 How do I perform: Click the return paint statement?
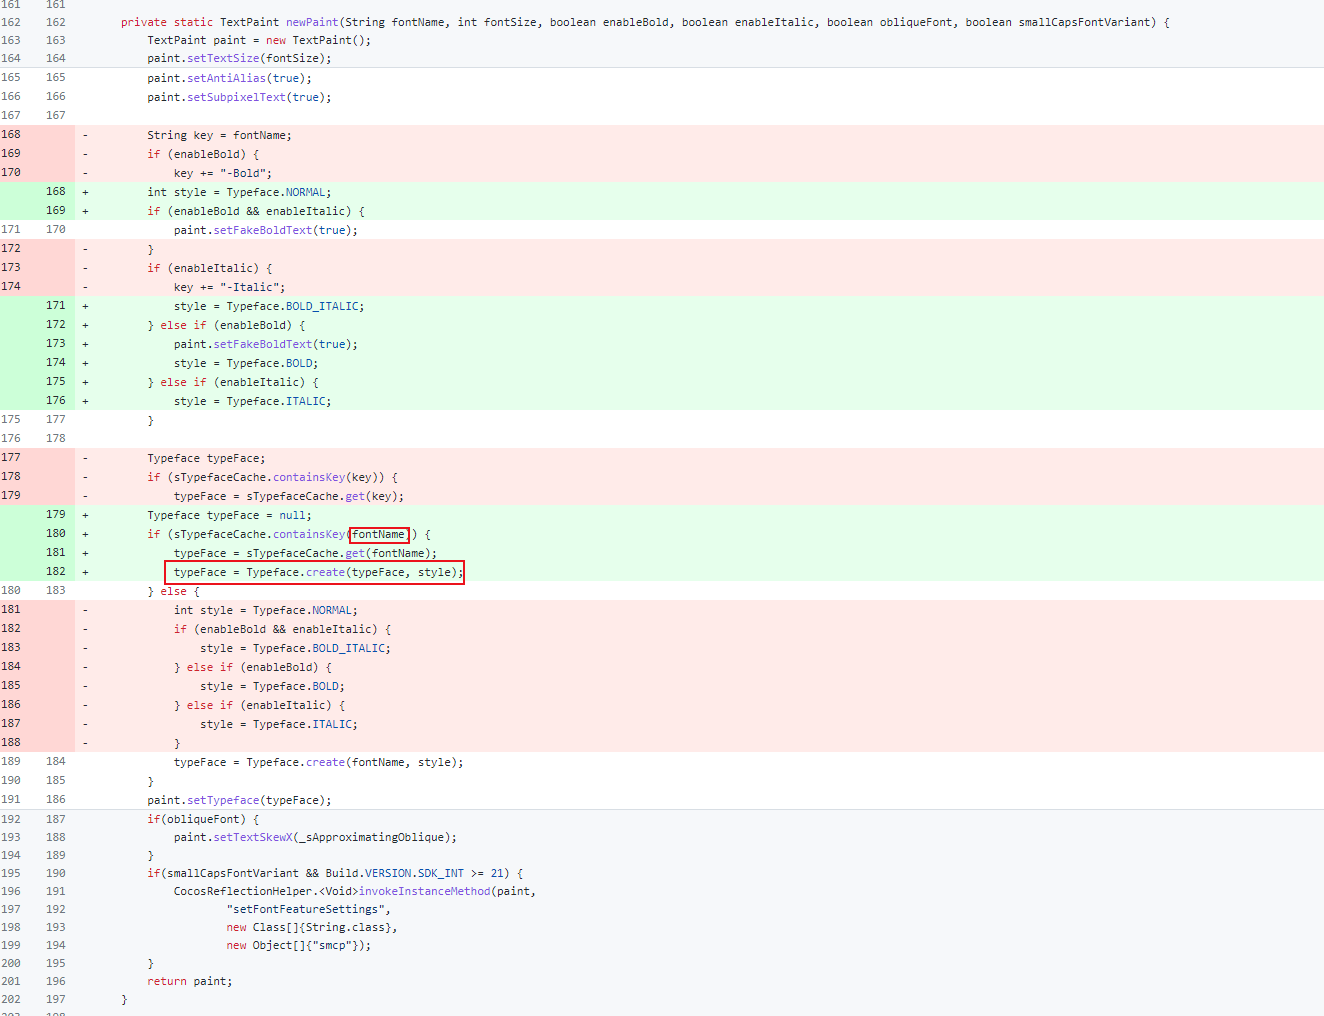(x=189, y=981)
